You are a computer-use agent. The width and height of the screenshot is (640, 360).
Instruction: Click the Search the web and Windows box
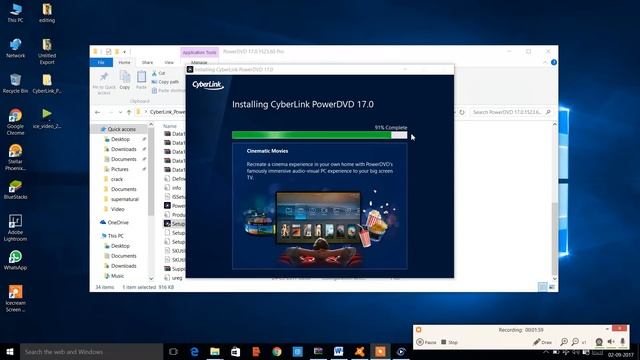pyautogui.click(x=91, y=351)
